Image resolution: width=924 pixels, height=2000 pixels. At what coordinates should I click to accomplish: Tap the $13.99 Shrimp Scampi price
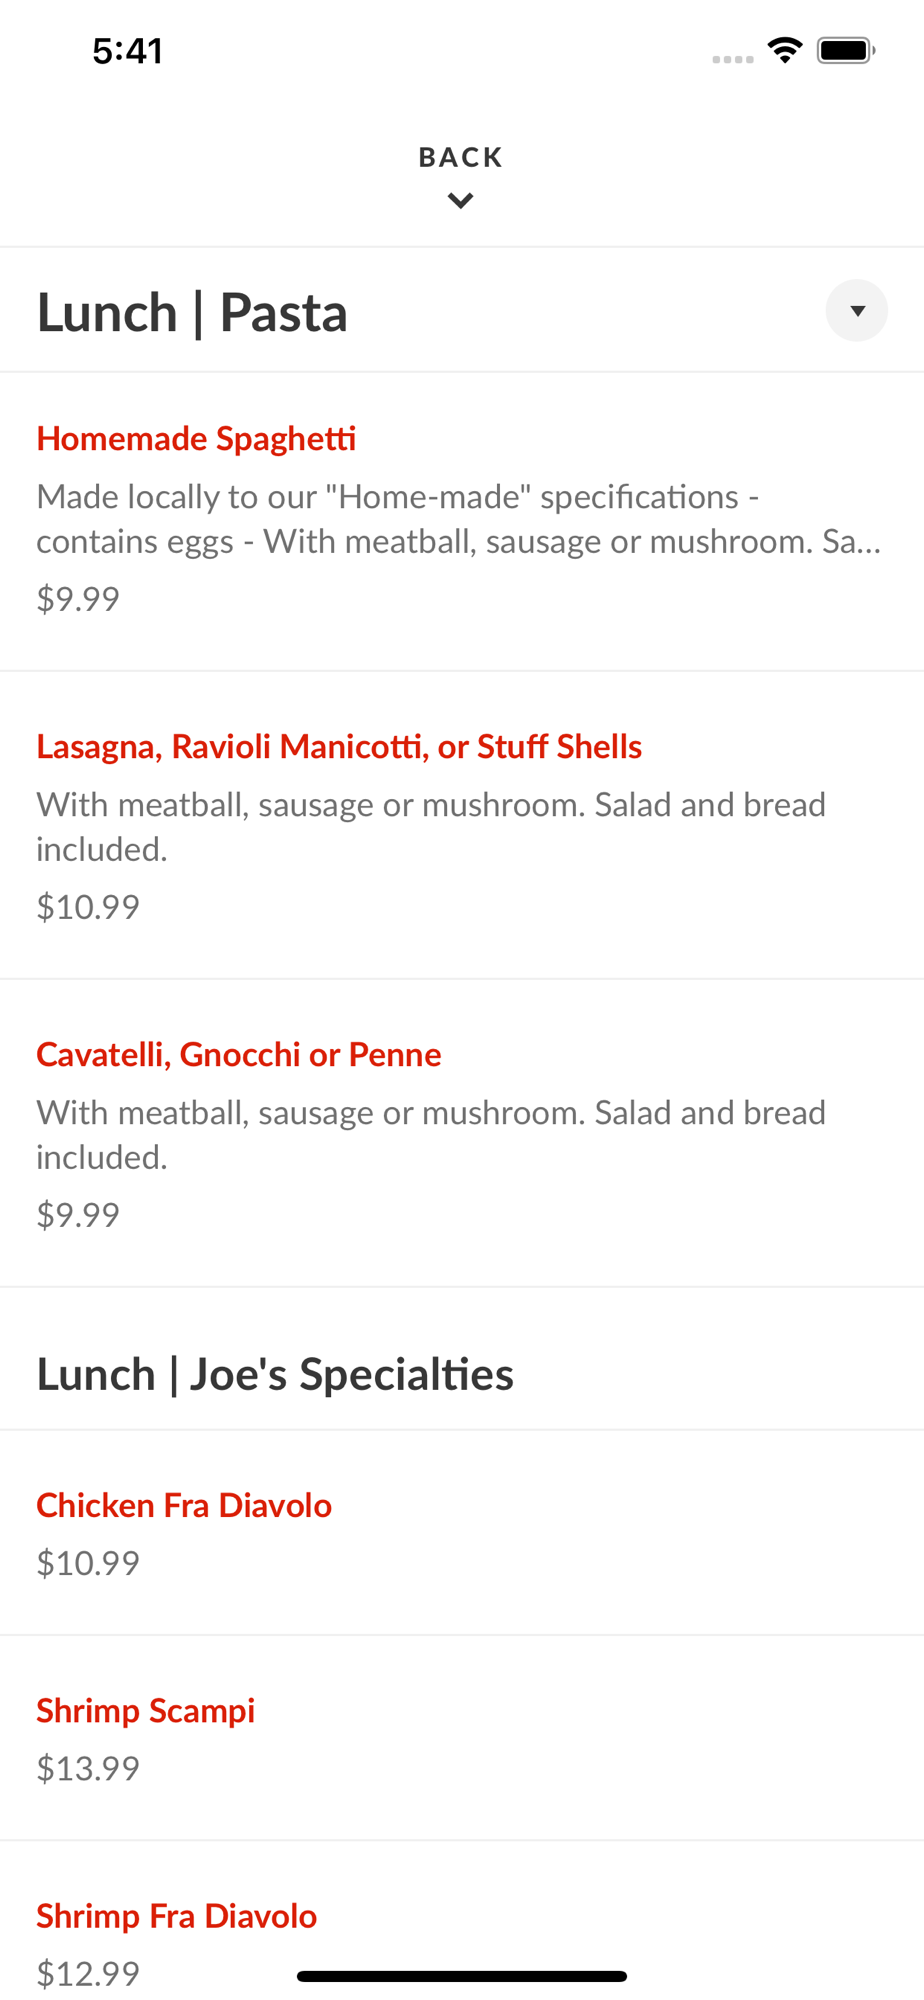tap(88, 1768)
